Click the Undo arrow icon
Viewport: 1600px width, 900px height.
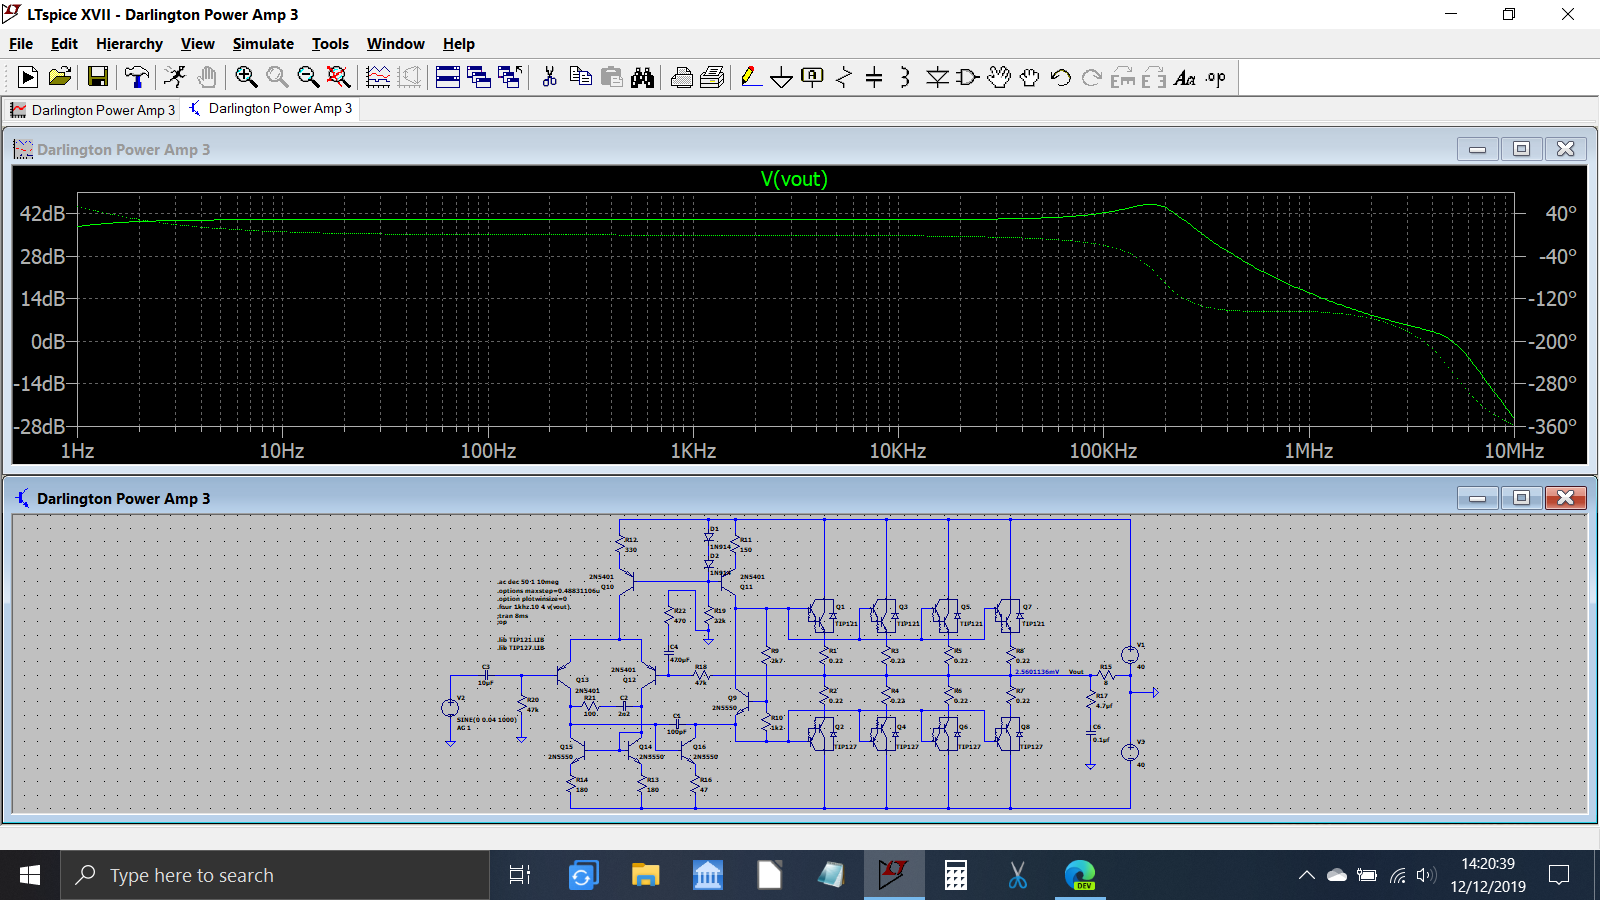[1061, 77]
